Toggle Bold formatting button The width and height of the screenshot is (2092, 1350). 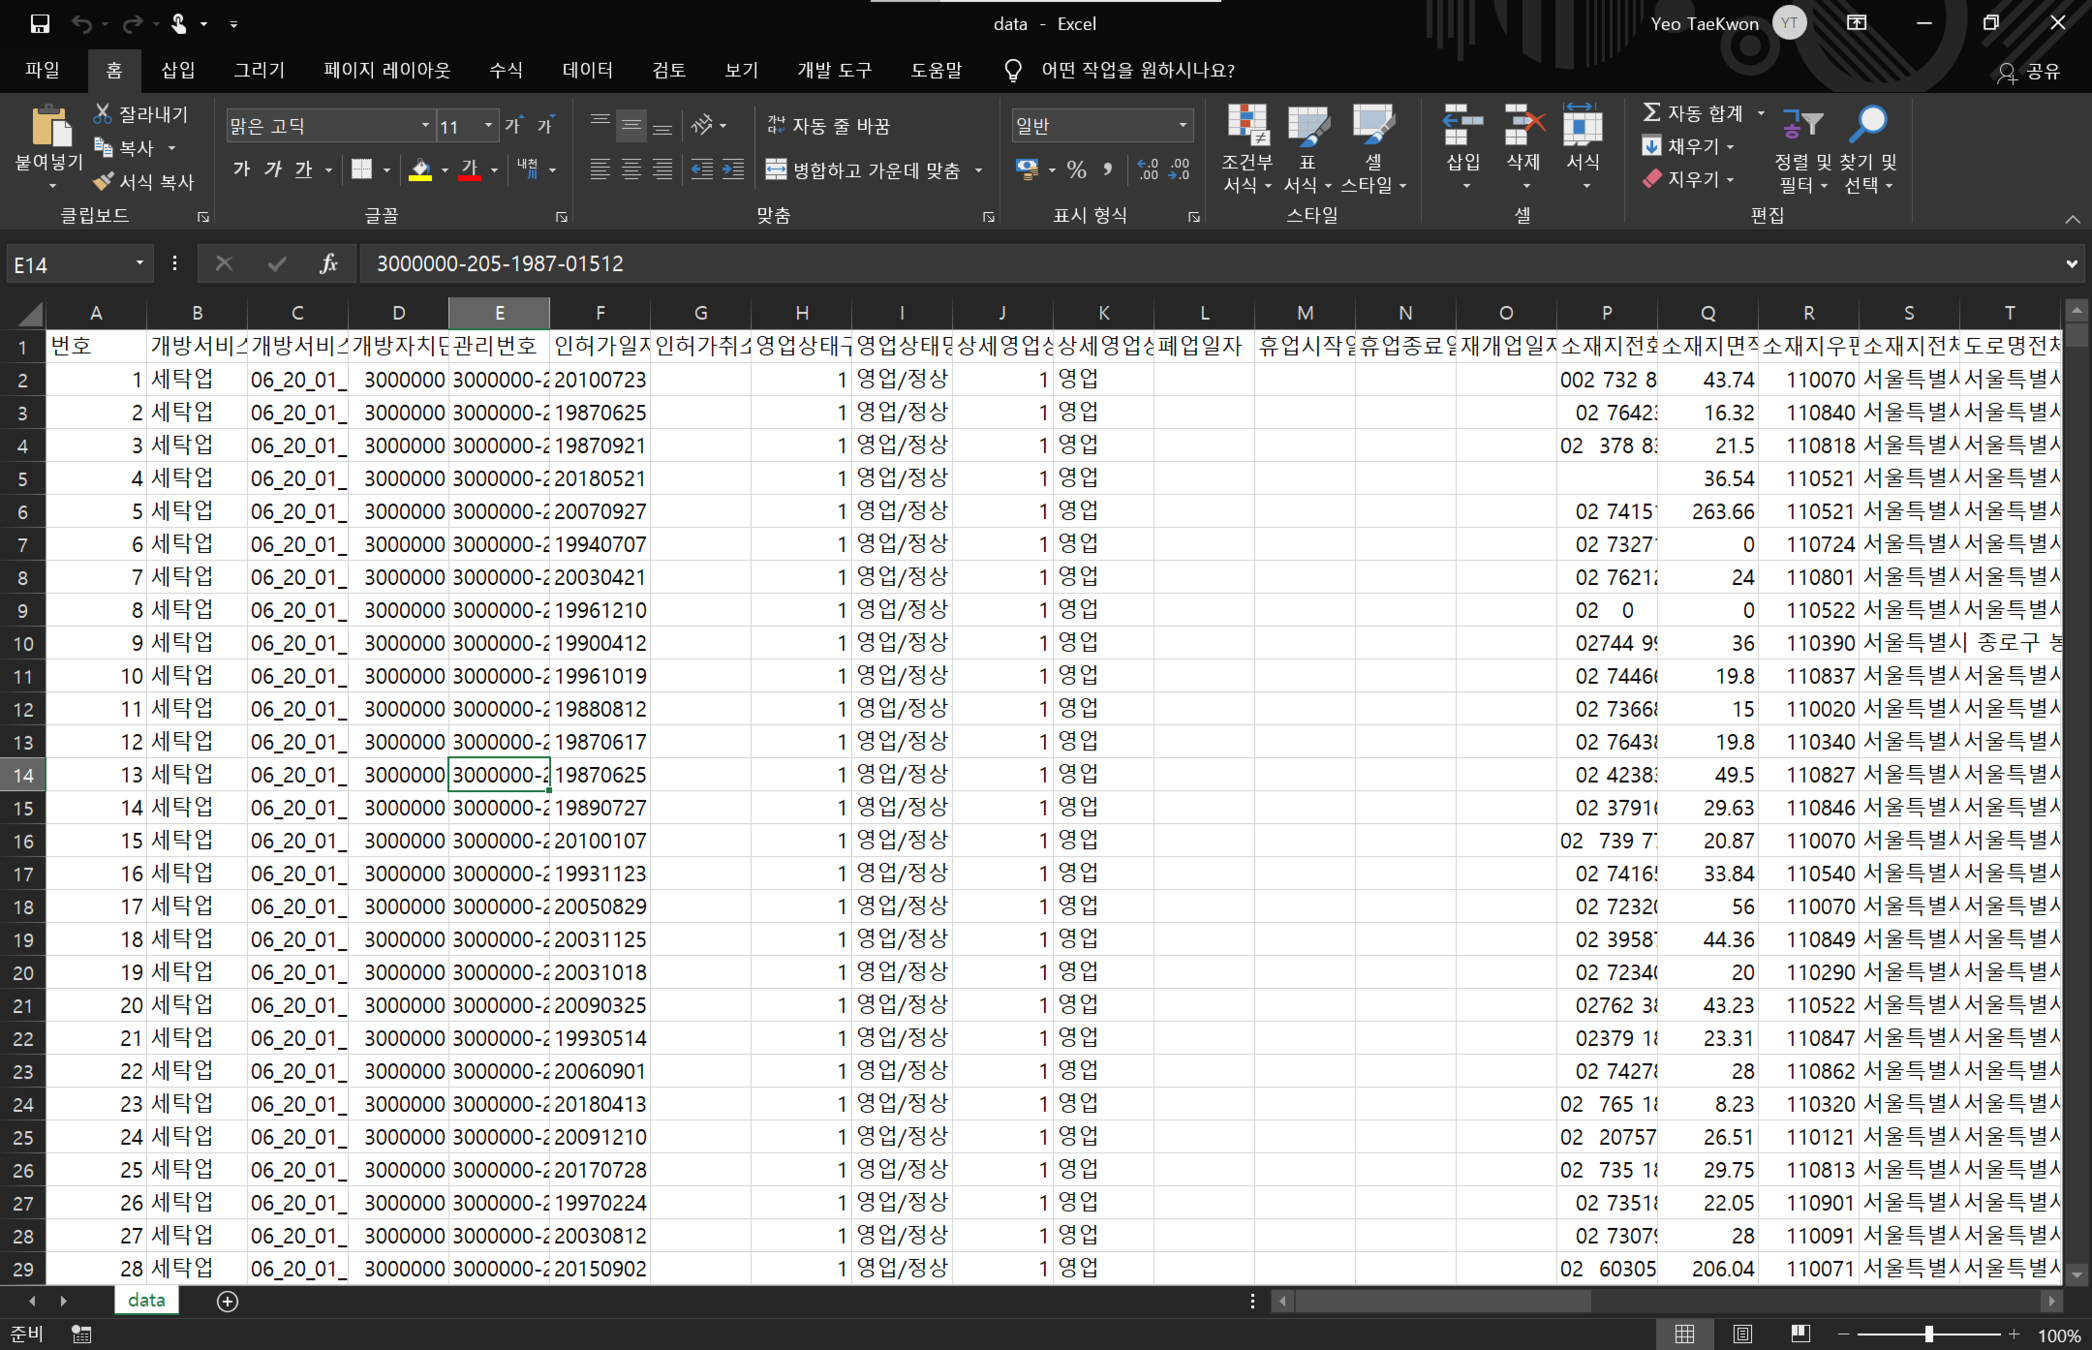coord(241,170)
